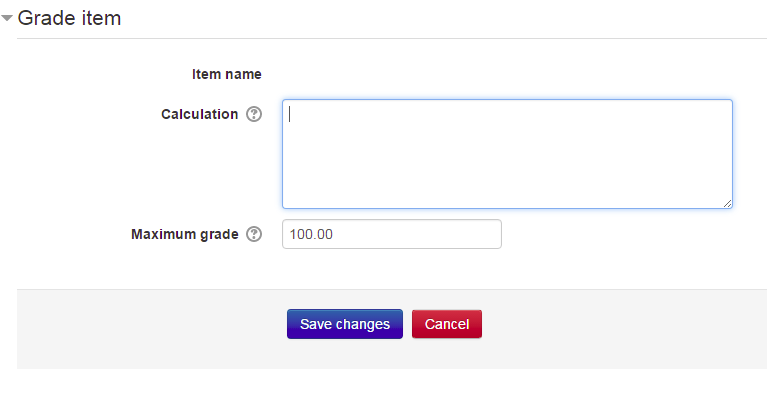
Task: Click the blue Save changes button label
Action: 345,324
